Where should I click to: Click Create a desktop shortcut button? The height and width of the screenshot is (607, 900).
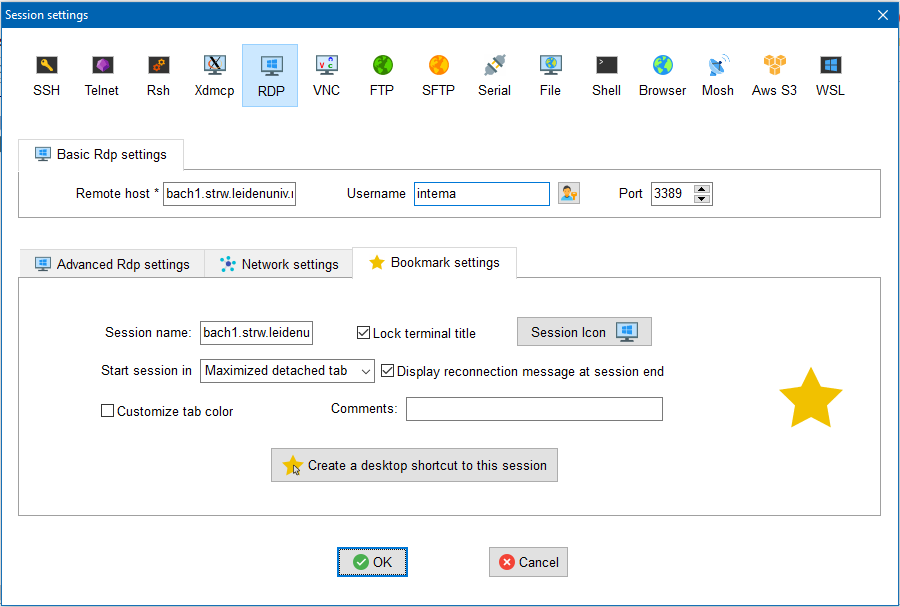(x=414, y=465)
